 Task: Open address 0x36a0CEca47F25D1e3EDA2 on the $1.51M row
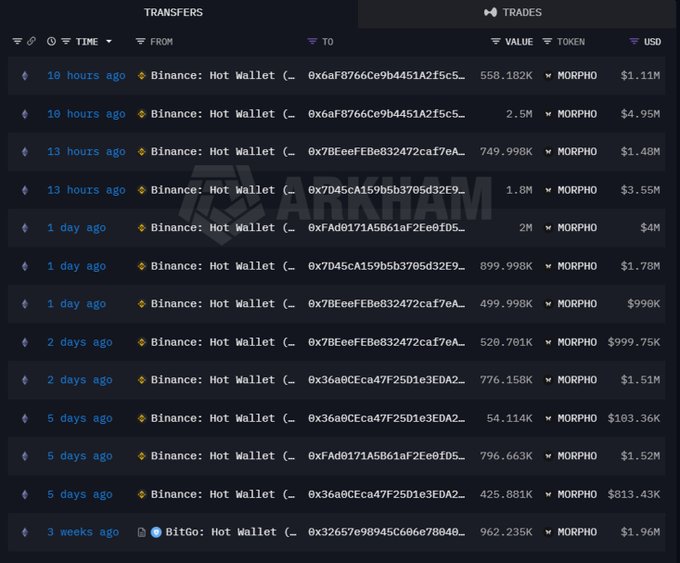(386, 380)
